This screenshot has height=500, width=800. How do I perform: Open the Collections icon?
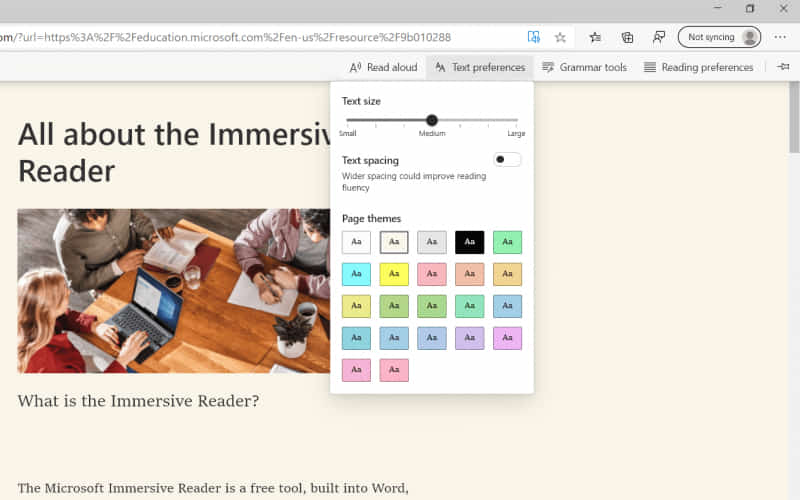click(x=627, y=37)
